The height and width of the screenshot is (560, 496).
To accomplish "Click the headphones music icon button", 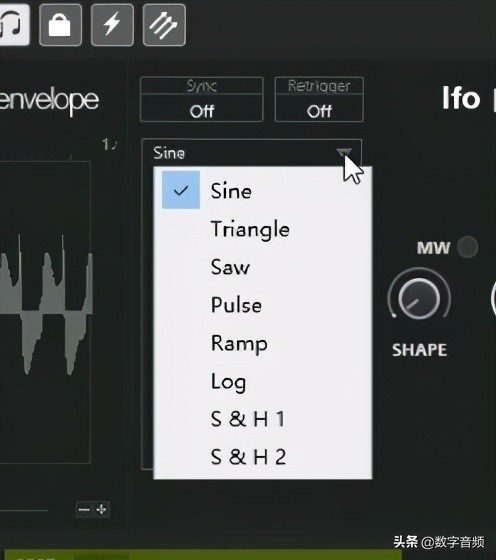I will pos(14,24).
